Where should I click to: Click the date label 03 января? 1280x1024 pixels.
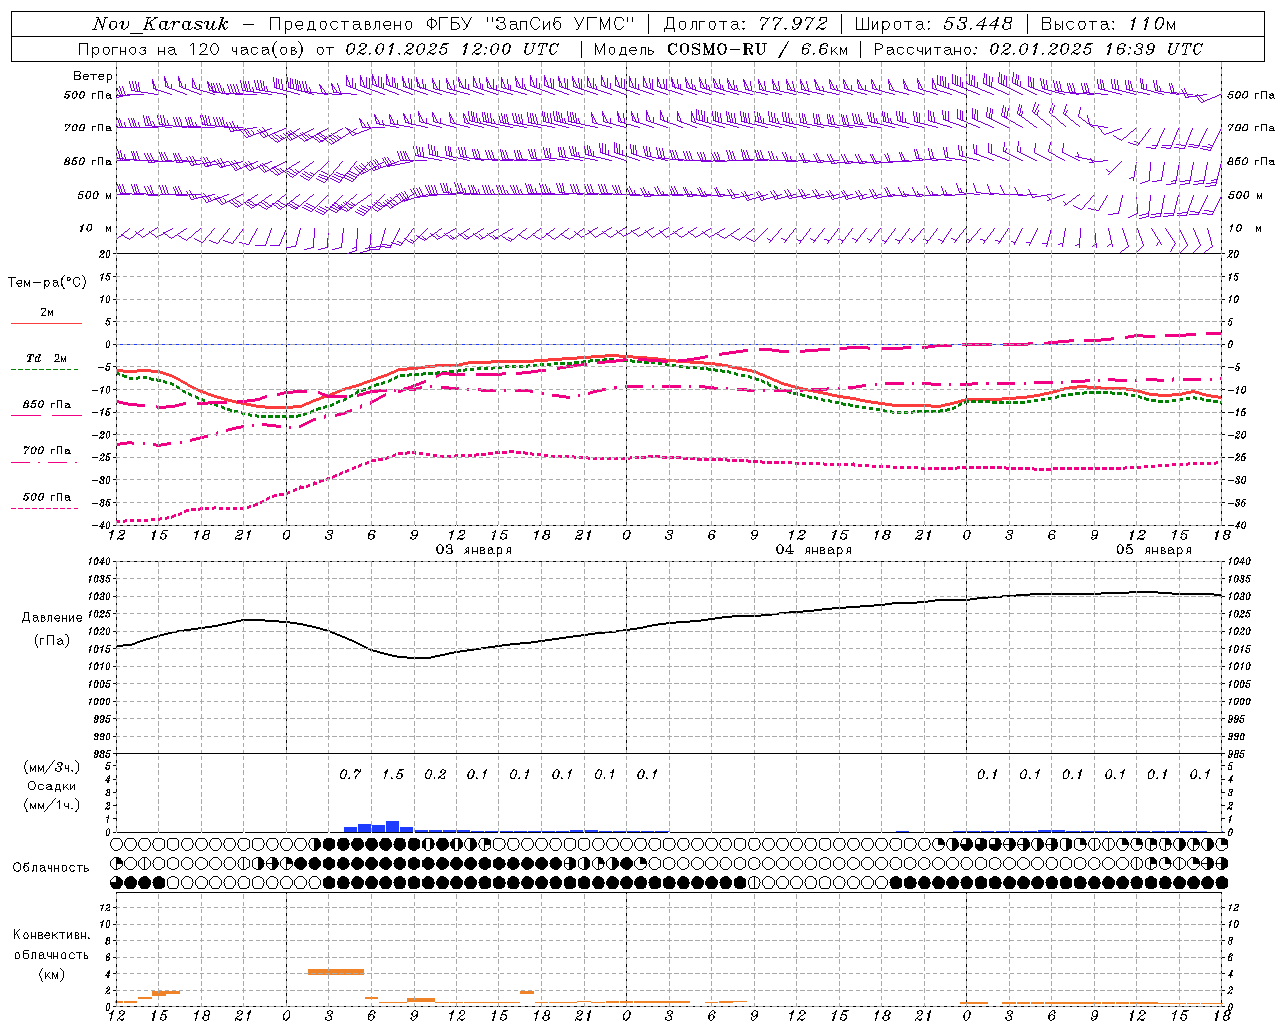[x=473, y=550]
